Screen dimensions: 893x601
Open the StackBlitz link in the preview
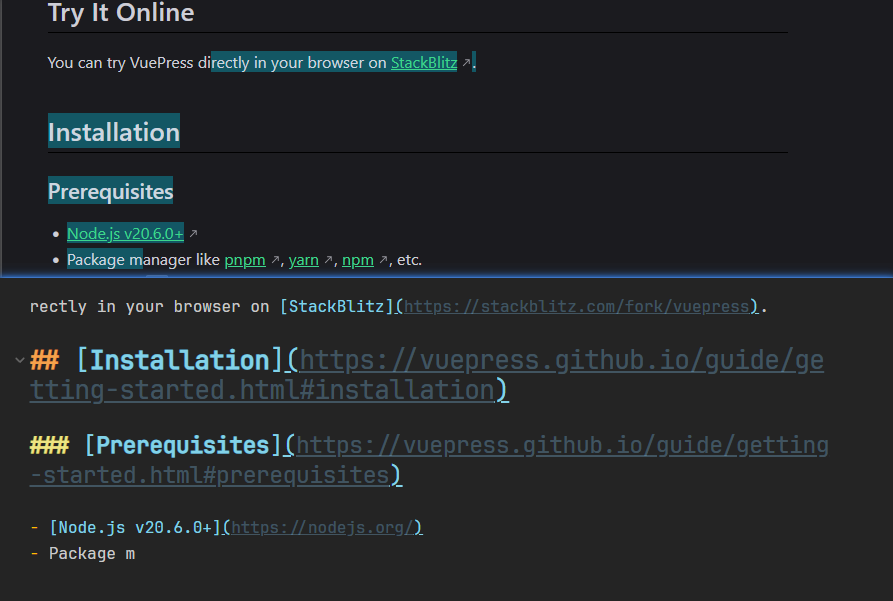424,62
